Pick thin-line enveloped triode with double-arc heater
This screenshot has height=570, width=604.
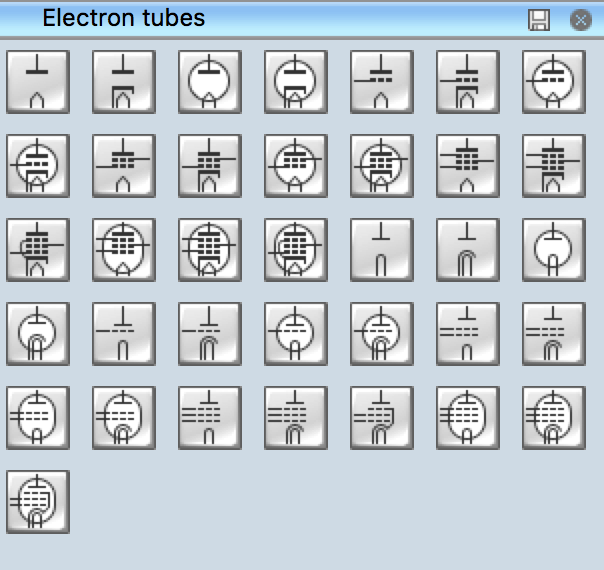tap(381, 334)
